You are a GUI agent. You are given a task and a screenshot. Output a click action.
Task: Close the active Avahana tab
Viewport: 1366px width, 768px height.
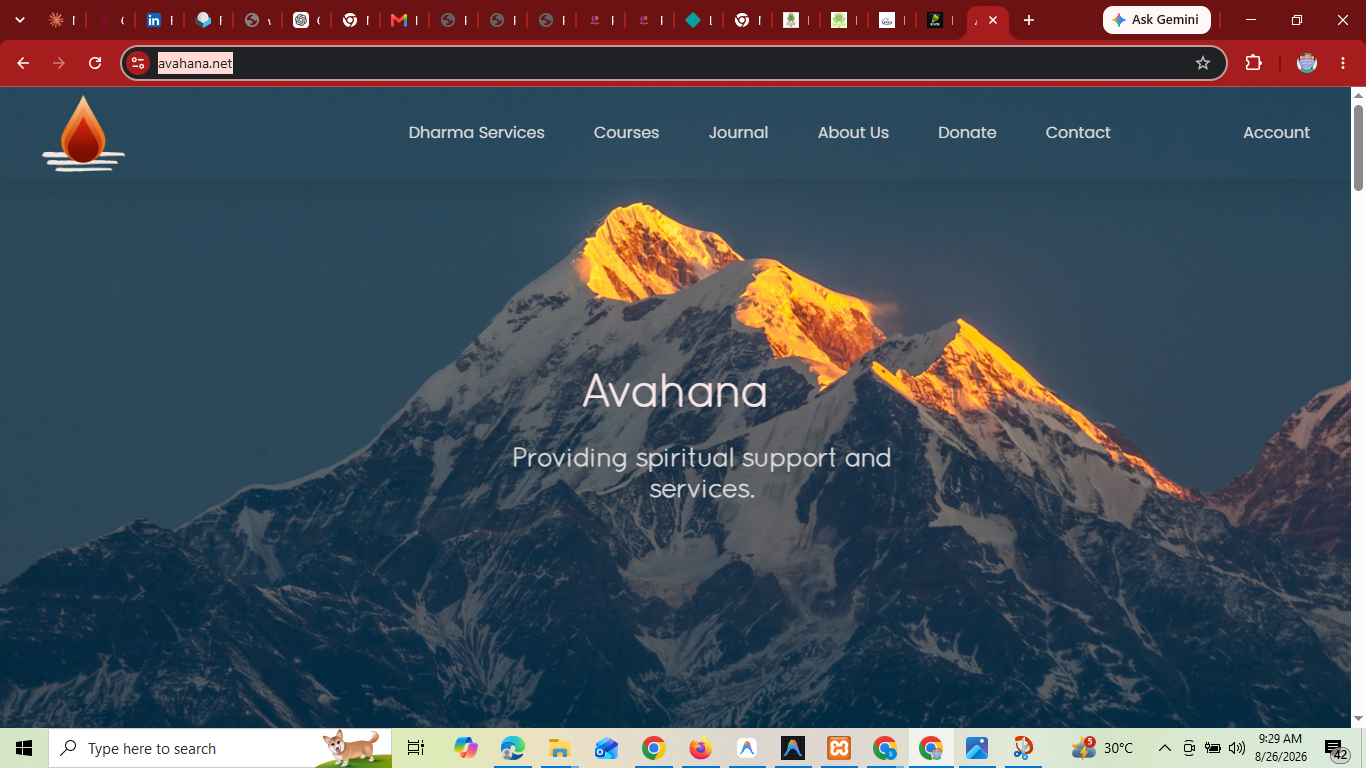[992, 20]
